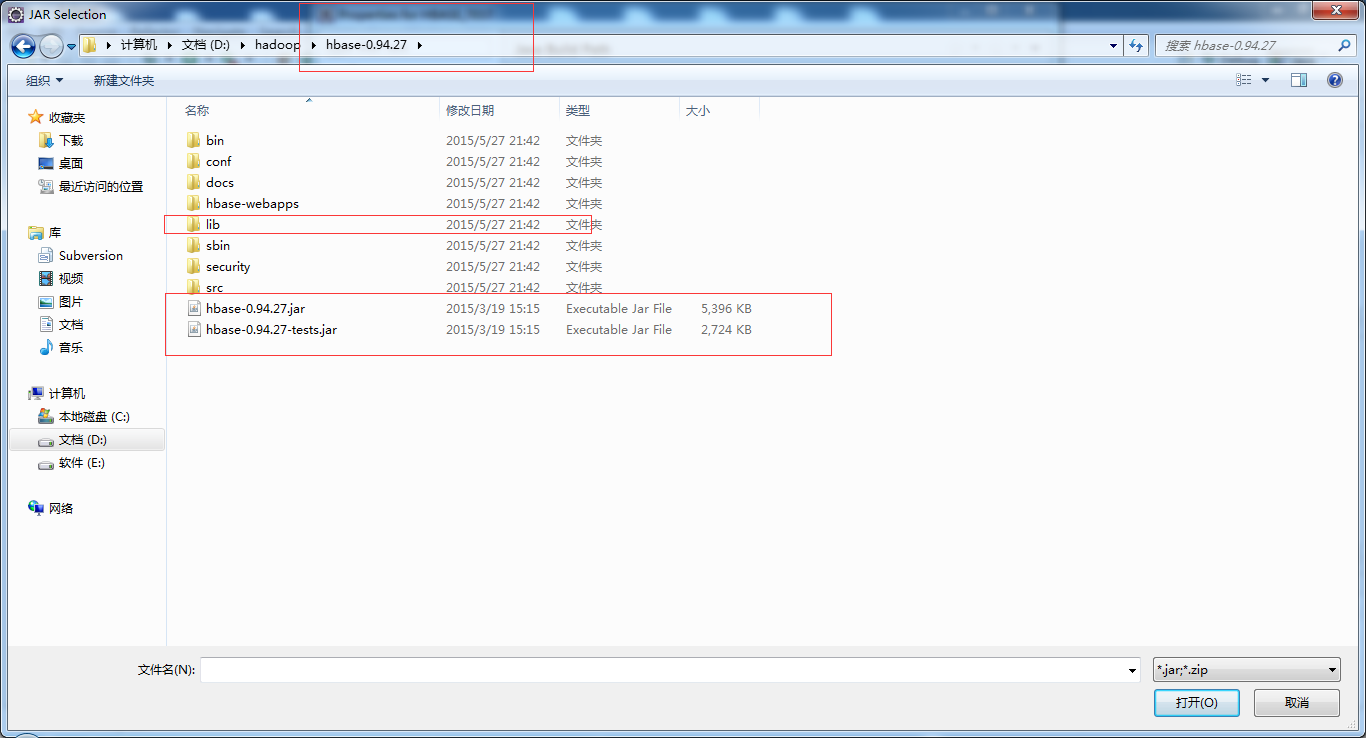The height and width of the screenshot is (738, 1366).
Task: Select 音乐 library in navigation pane
Action: click(x=71, y=347)
